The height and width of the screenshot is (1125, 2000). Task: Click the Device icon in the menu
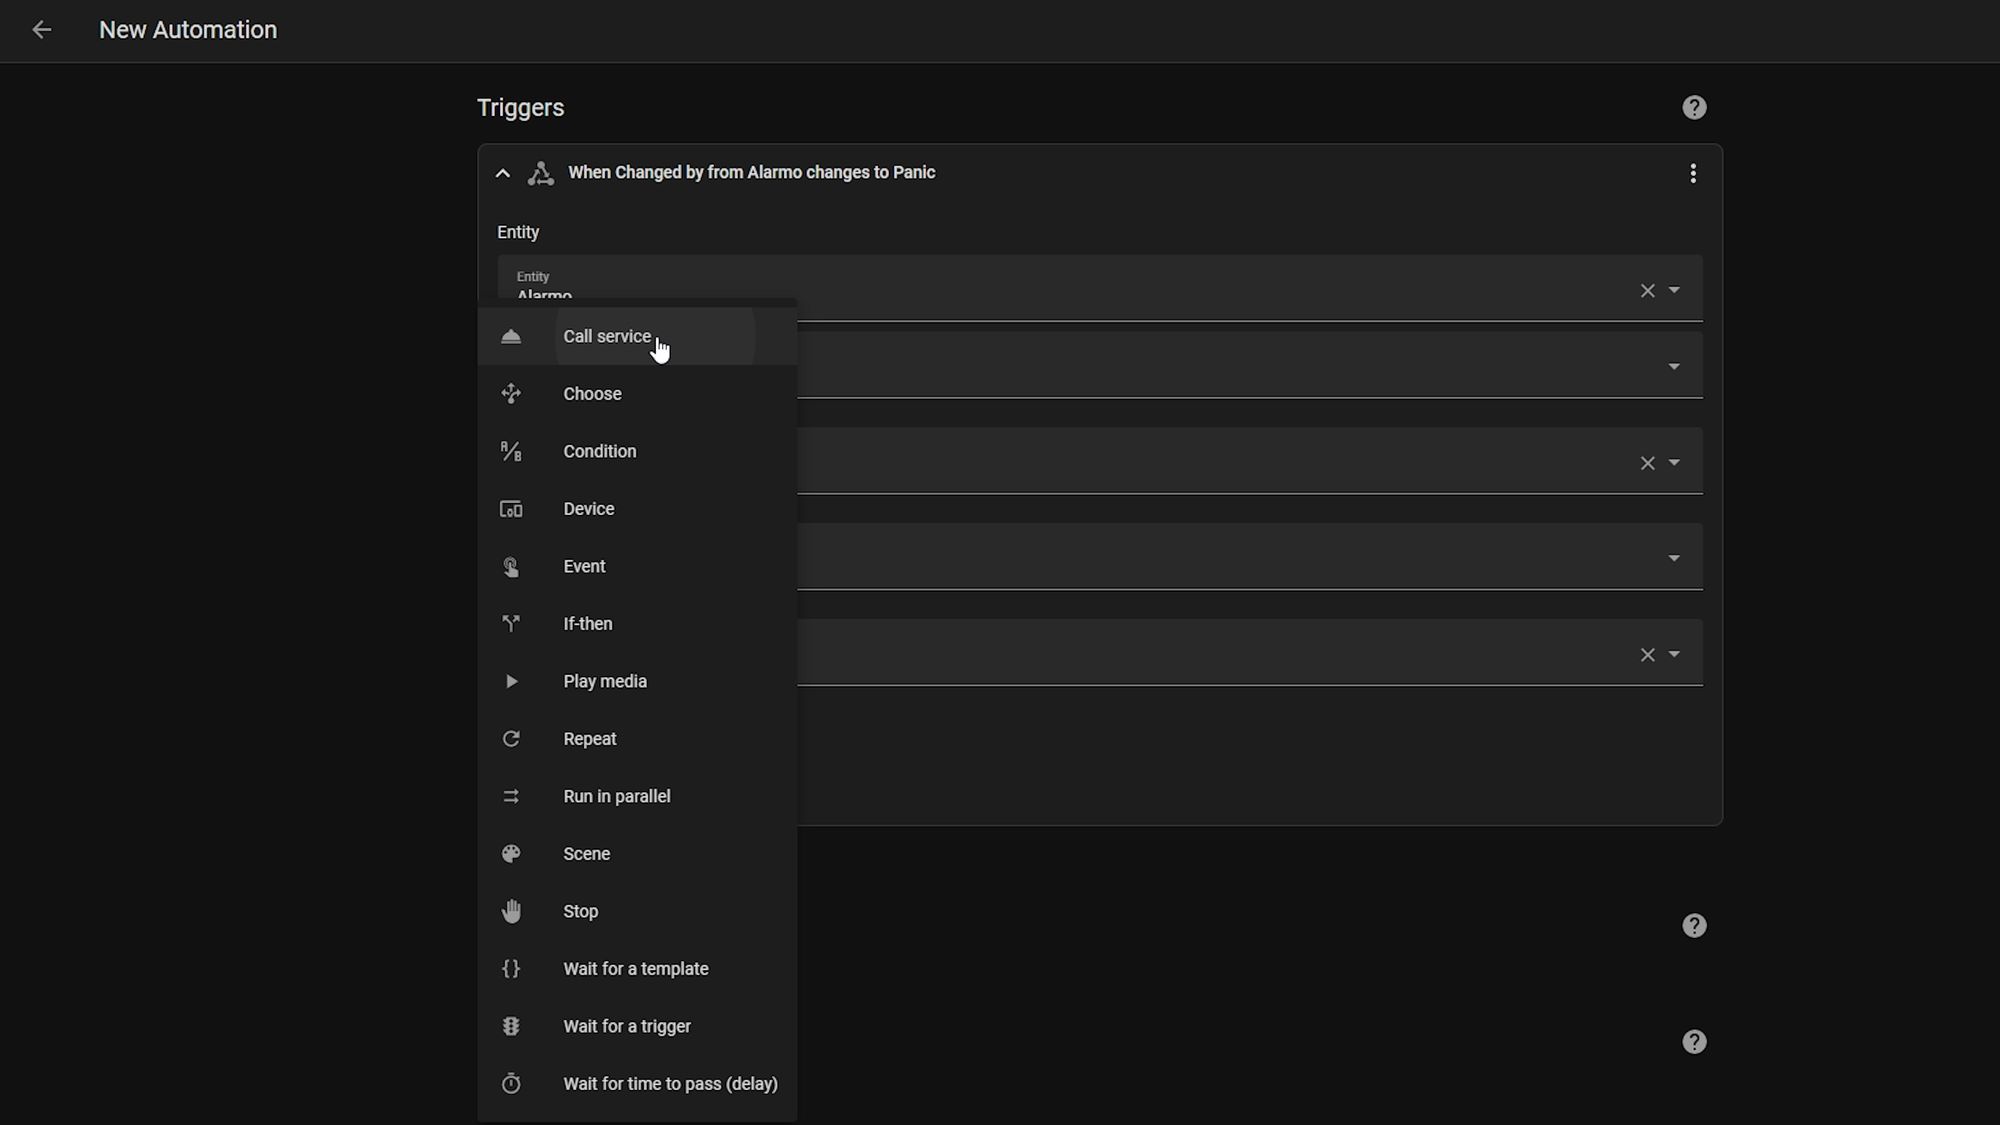tap(511, 509)
